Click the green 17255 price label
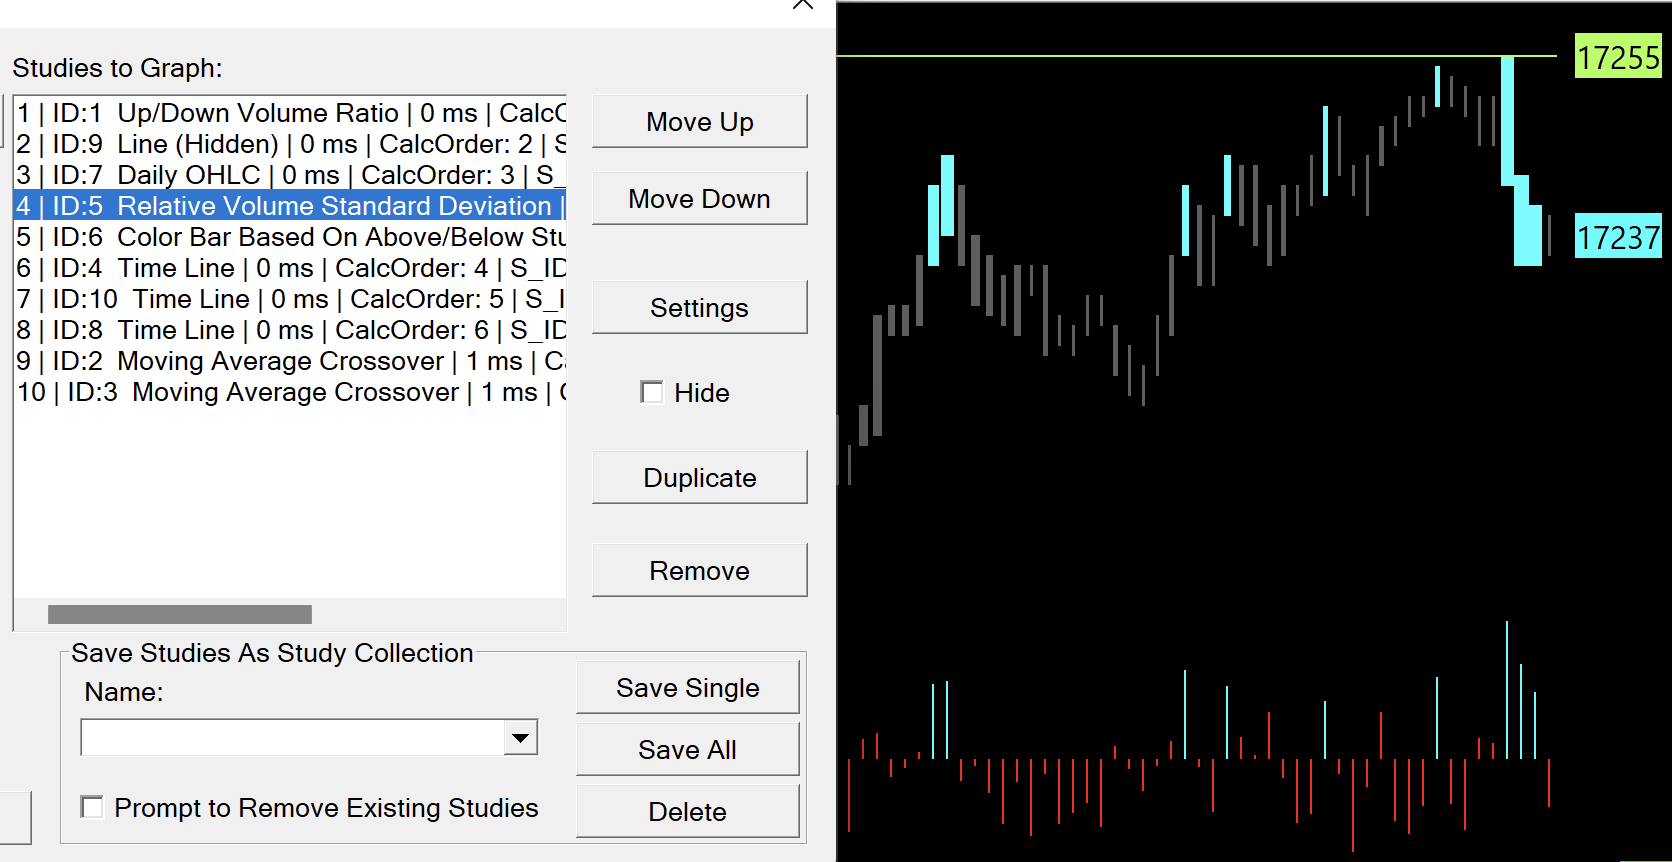The image size is (1672, 862). [x=1618, y=57]
